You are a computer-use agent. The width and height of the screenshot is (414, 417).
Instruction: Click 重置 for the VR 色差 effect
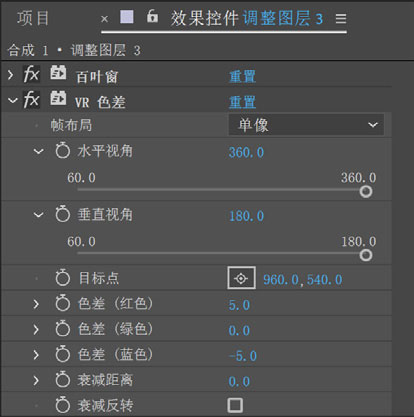click(x=242, y=102)
